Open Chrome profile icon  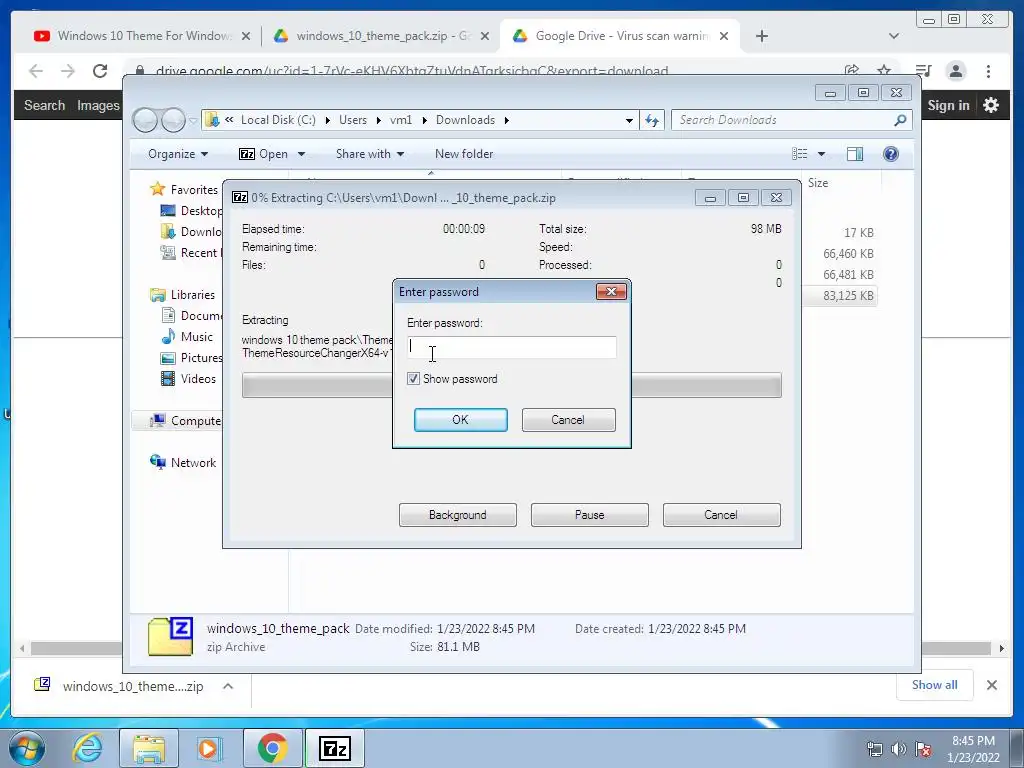[x=956, y=71]
